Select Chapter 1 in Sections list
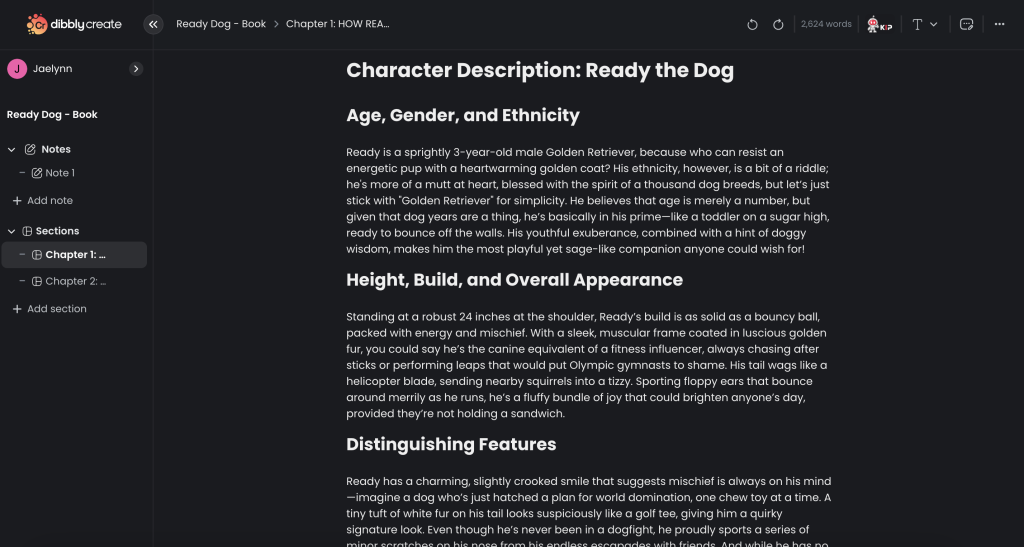Screen dimensions: 1024x547 pyautogui.click(x=75, y=255)
